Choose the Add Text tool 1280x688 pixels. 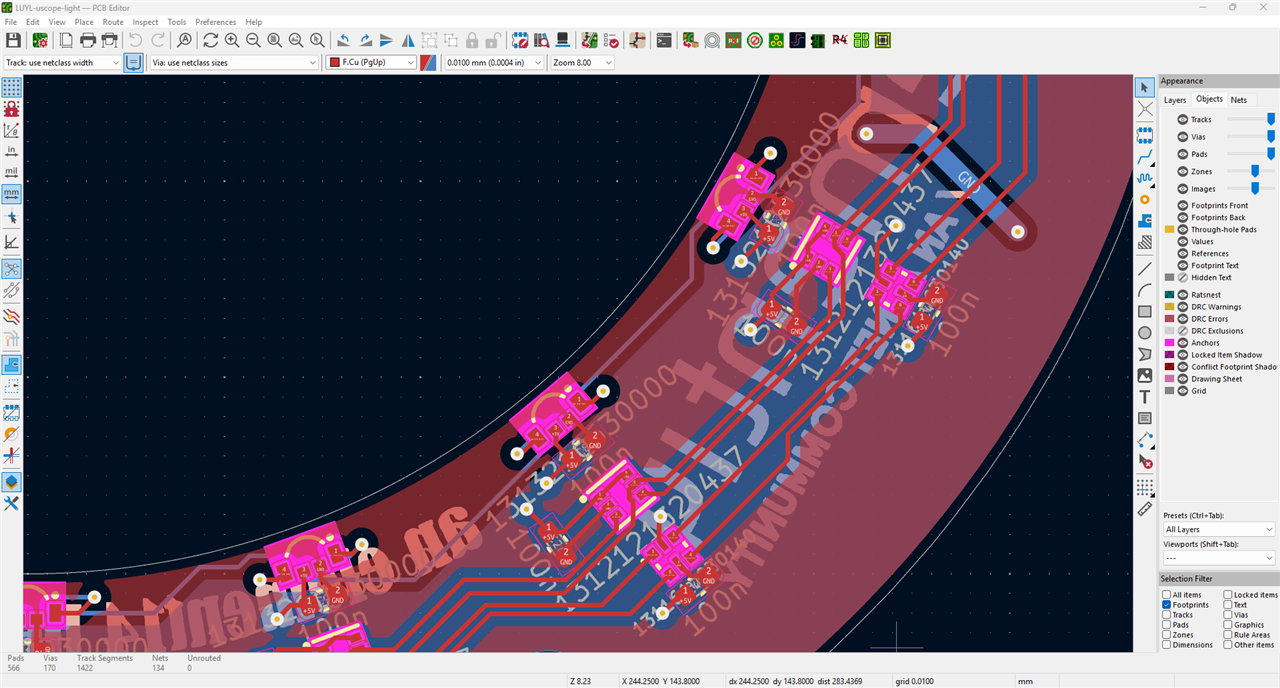[1145, 397]
